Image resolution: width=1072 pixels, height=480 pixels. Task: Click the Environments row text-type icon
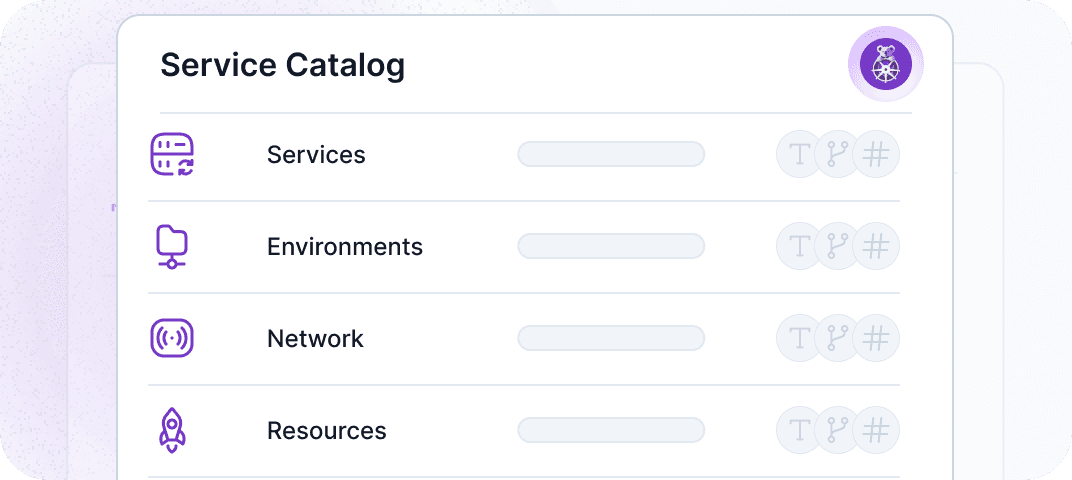point(800,247)
